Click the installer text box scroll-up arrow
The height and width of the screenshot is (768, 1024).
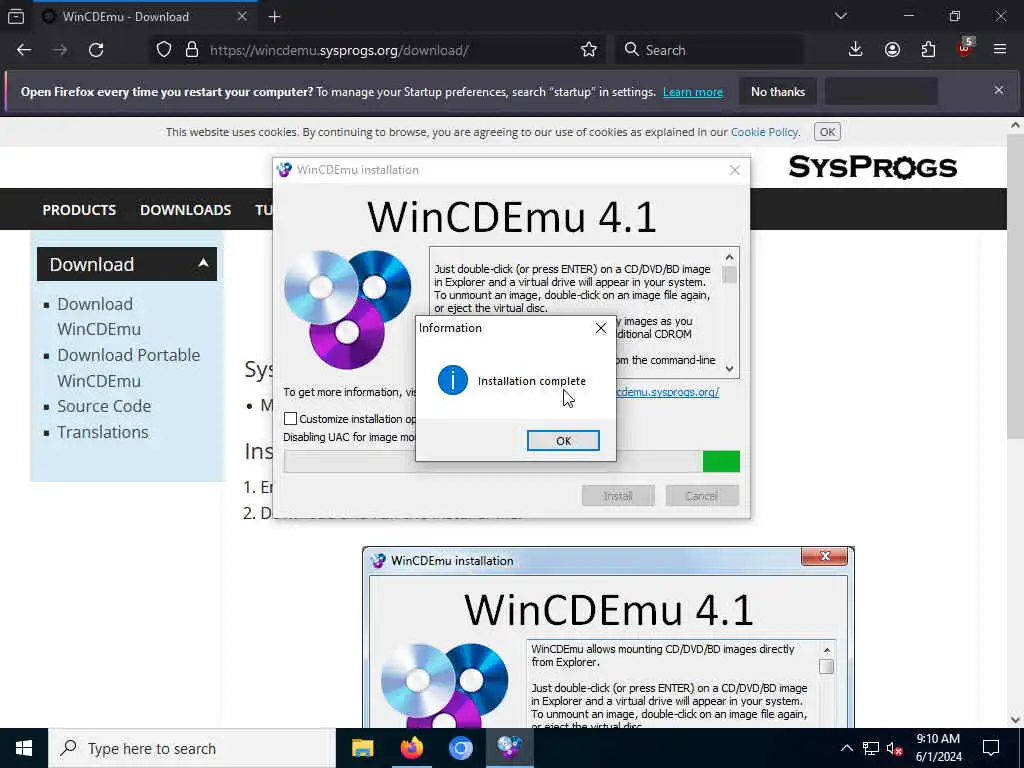729,257
